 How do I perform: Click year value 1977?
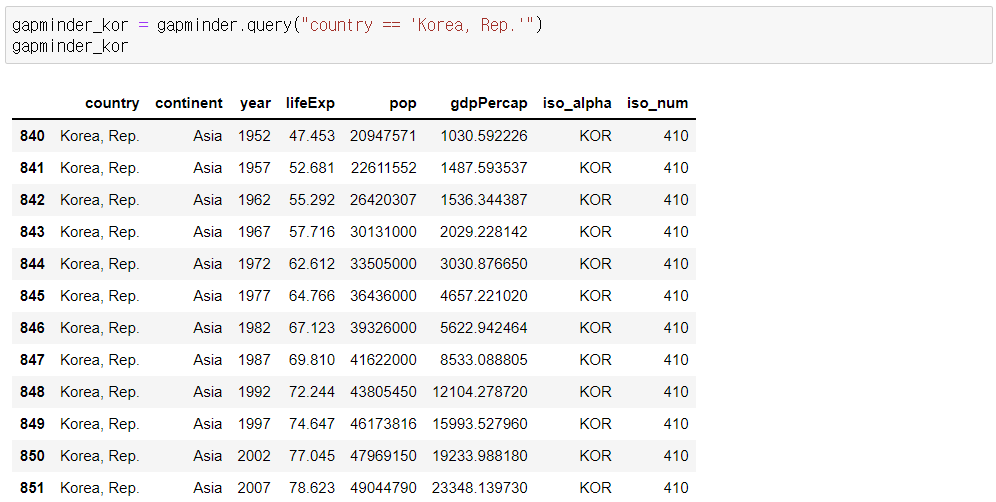[255, 295]
